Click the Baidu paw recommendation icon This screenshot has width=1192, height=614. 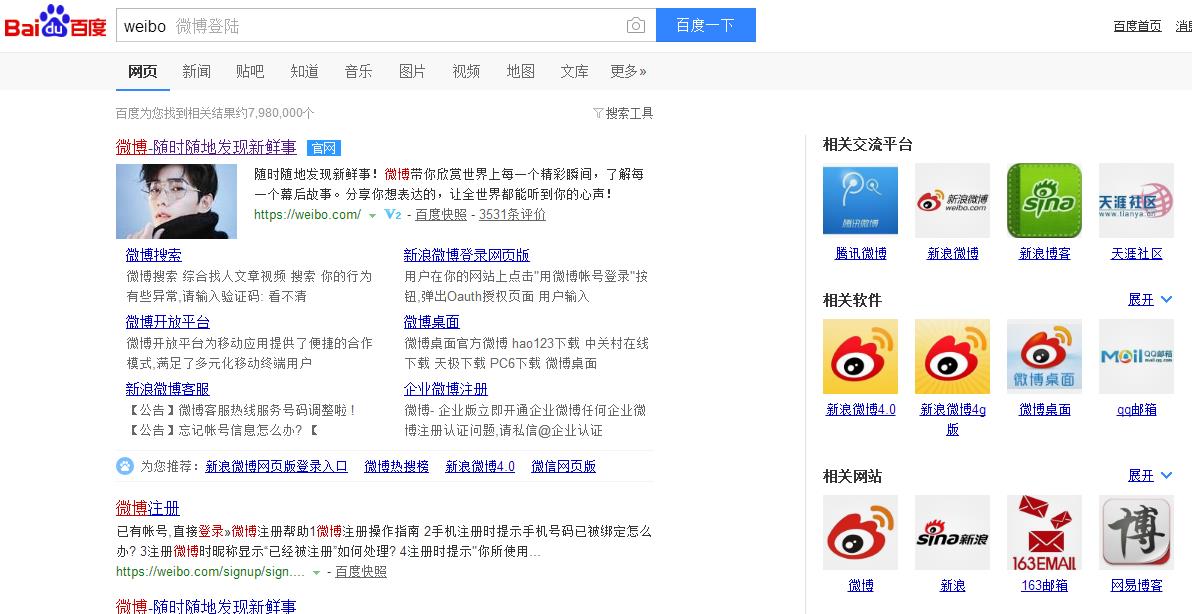(x=125, y=466)
